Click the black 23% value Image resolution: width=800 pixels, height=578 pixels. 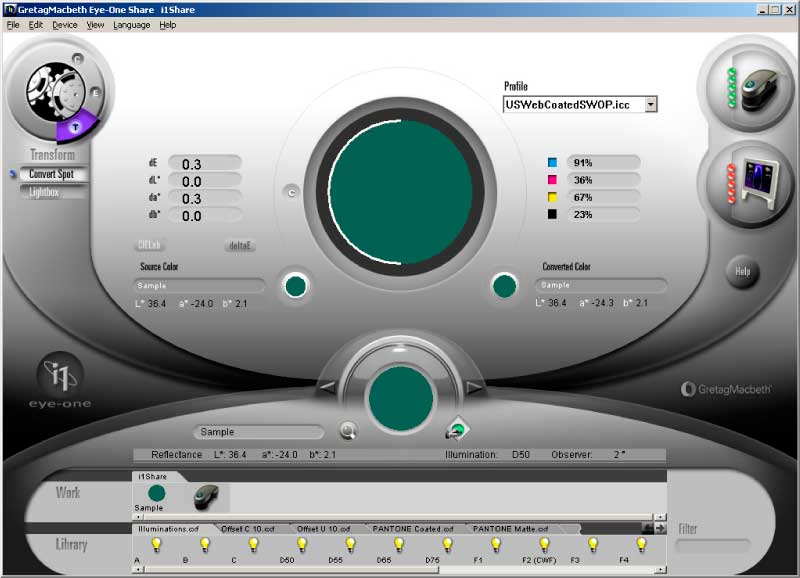point(603,215)
